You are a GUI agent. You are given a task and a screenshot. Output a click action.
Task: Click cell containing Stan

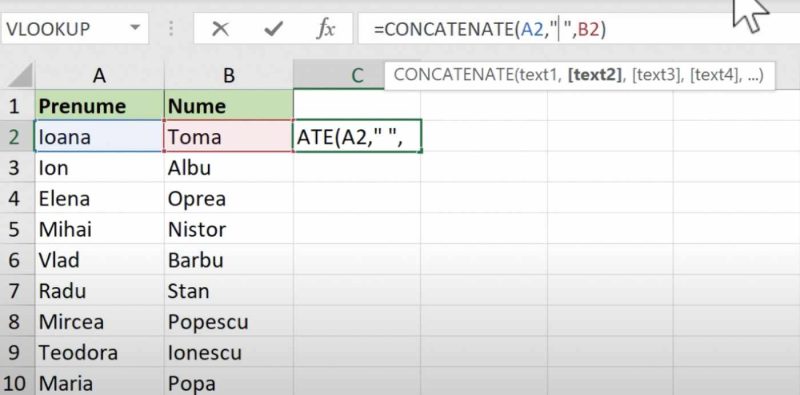click(x=229, y=291)
